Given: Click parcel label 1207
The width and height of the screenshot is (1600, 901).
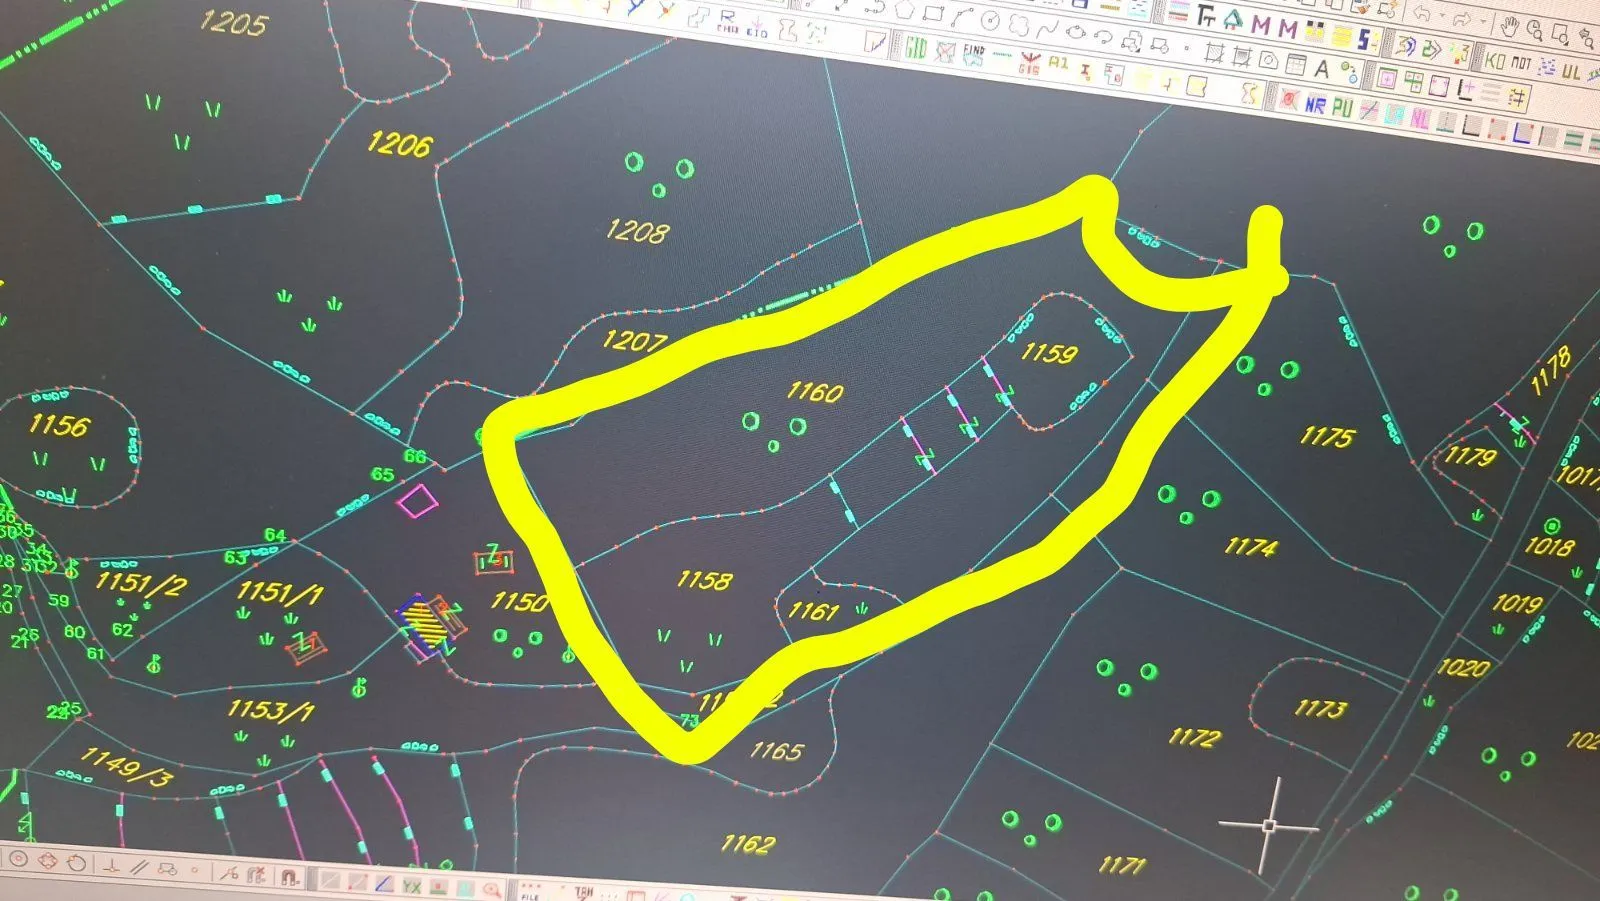Looking at the screenshot, I should pos(634,341).
